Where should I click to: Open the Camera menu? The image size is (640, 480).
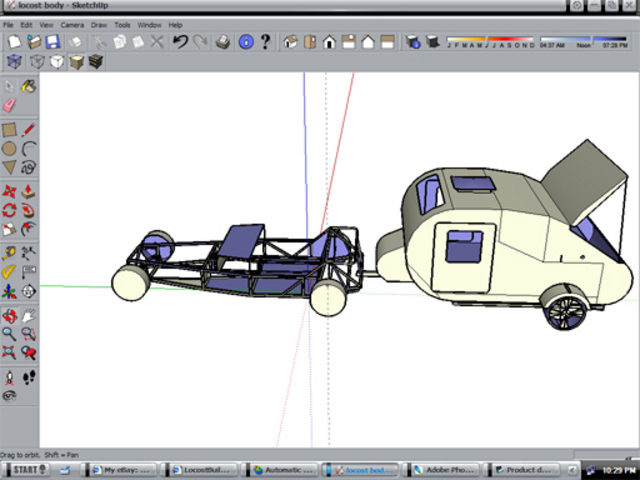72,25
